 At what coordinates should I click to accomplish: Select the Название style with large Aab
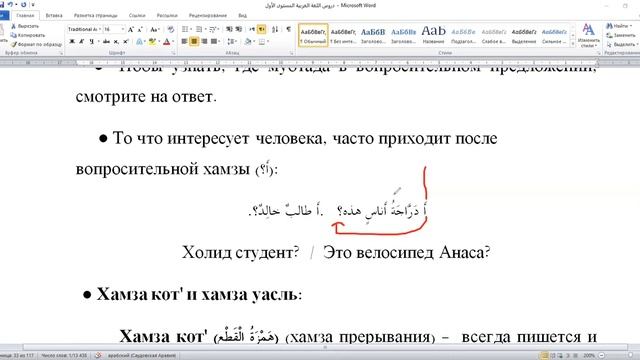click(x=433, y=35)
